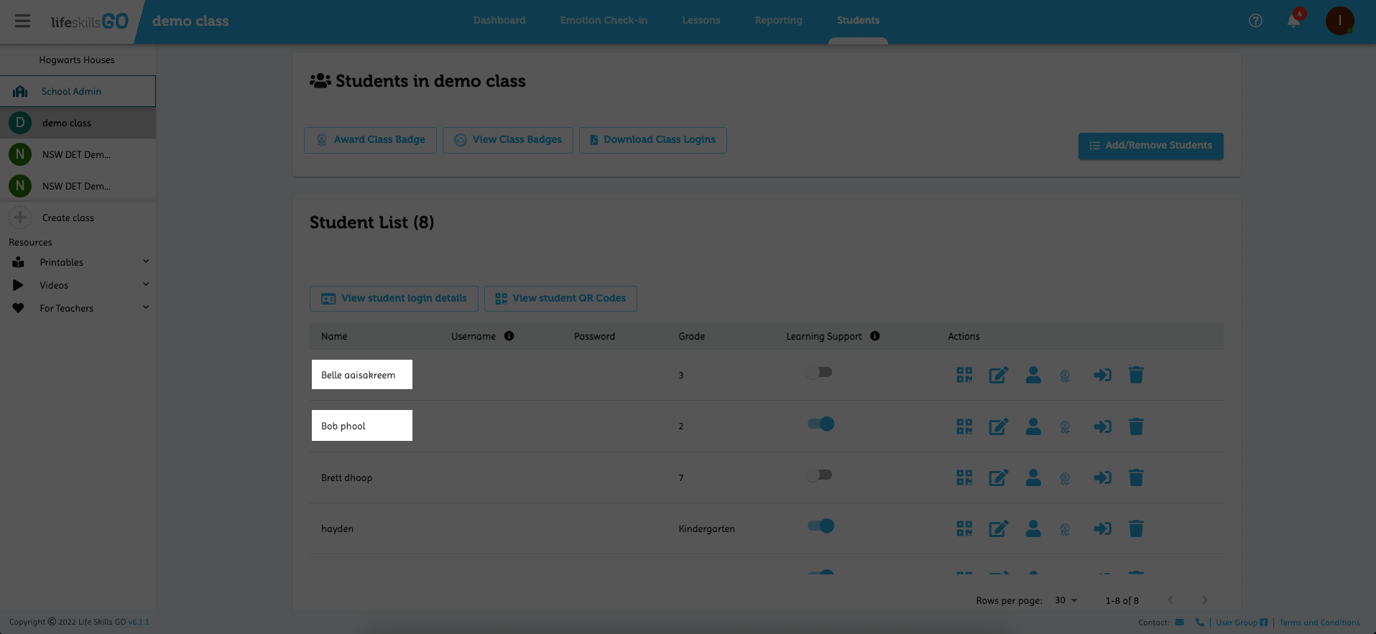Award badge to Bob phool

pyautogui.click(x=1065, y=427)
